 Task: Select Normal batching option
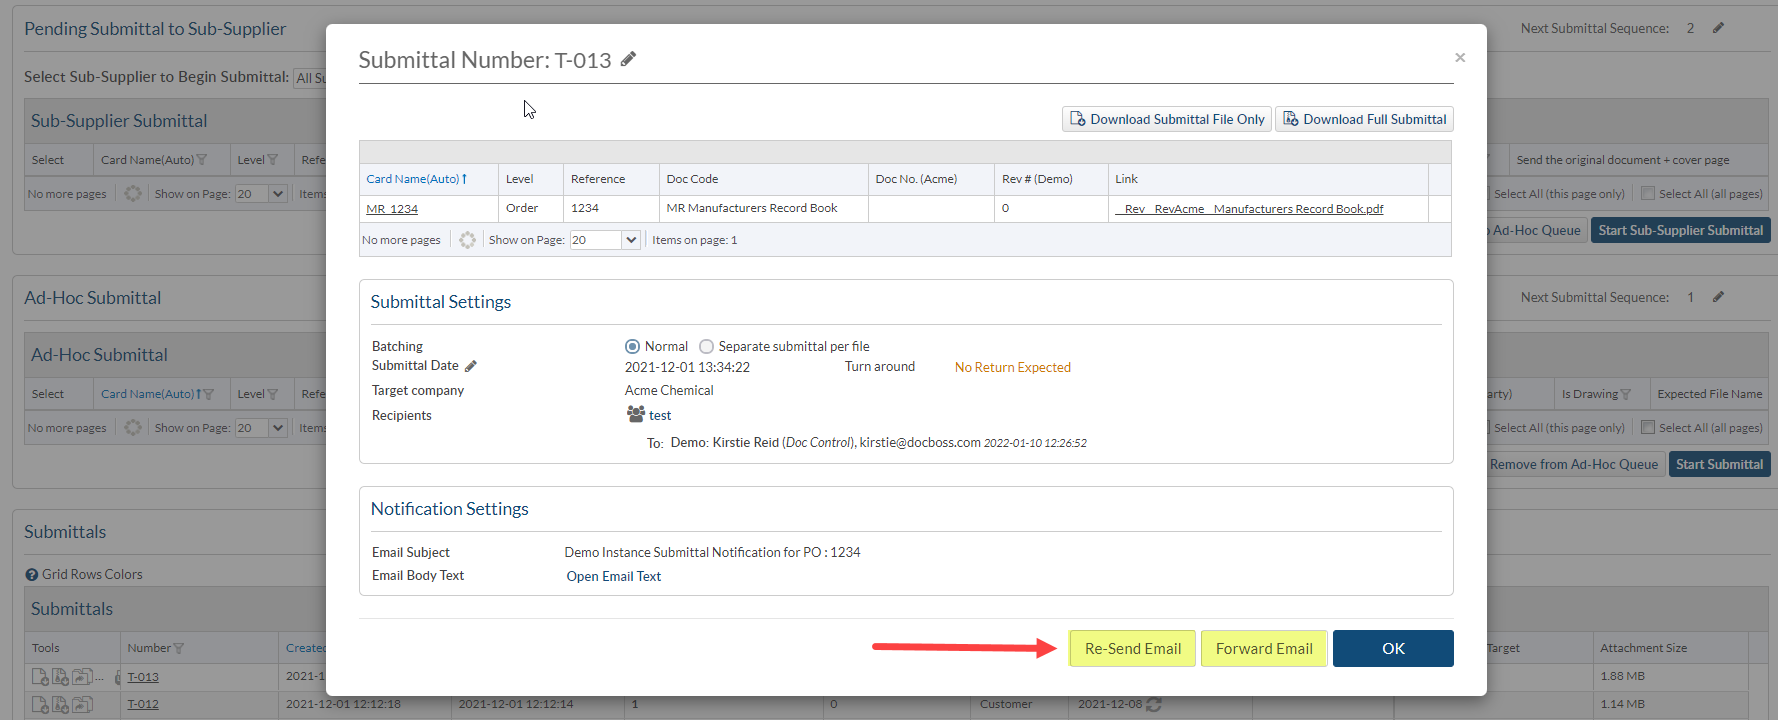[x=632, y=346]
